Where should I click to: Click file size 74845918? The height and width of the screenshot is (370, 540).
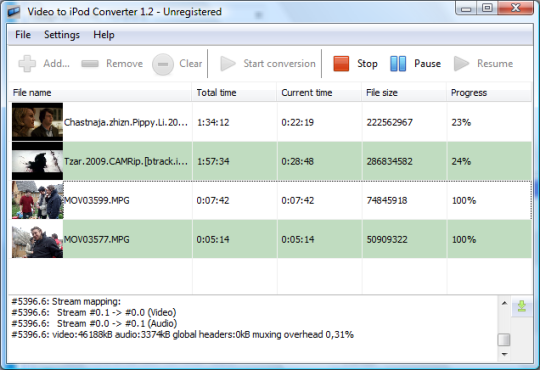387,201
